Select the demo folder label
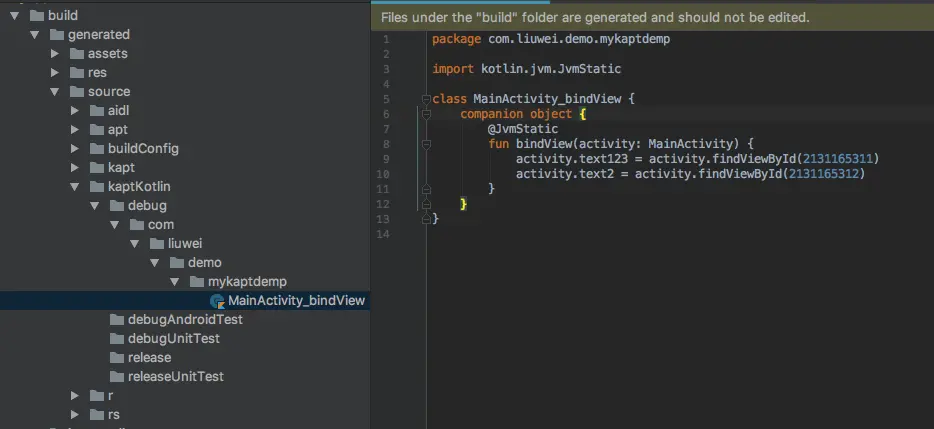The width and height of the screenshot is (934, 429). coord(204,263)
